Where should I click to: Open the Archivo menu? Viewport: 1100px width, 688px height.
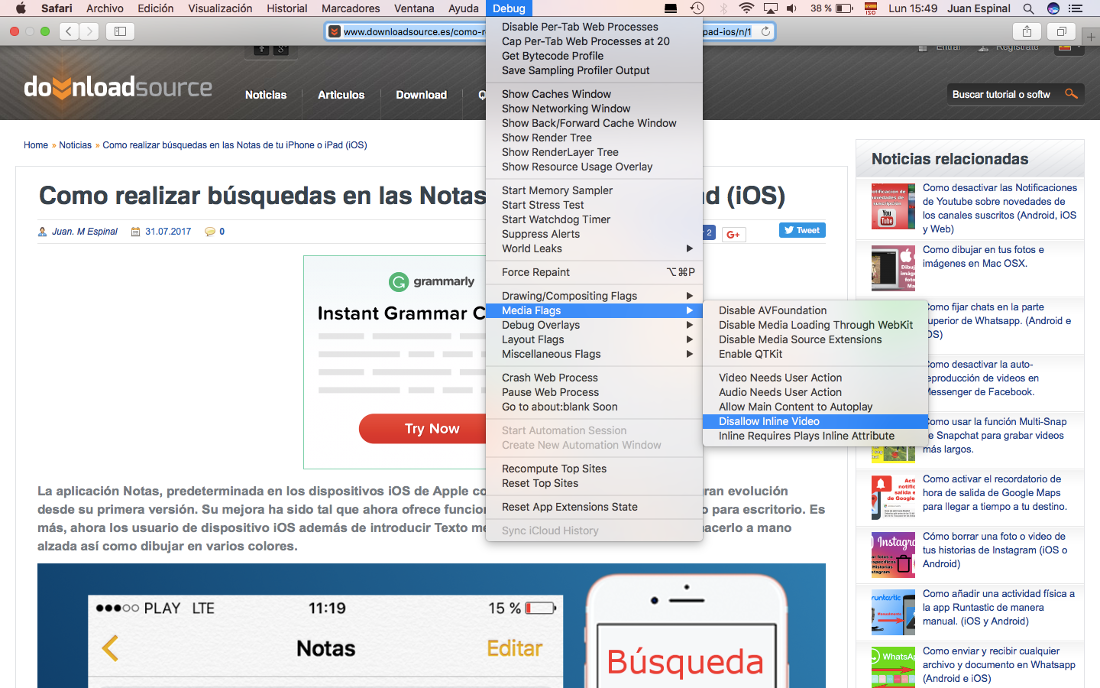coord(105,8)
